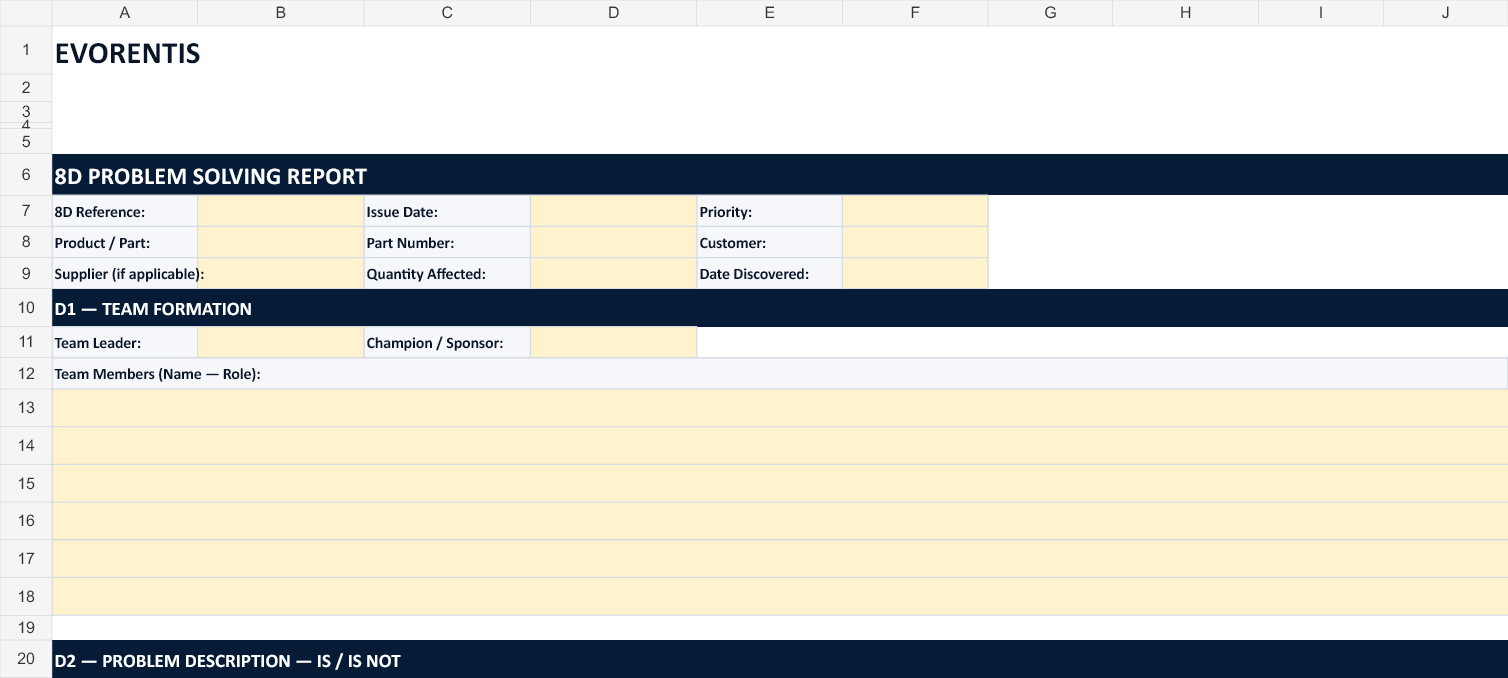Click the select-all corner box
The height and width of the screenshot is (678, 1508).
click(x=26, y=12)
